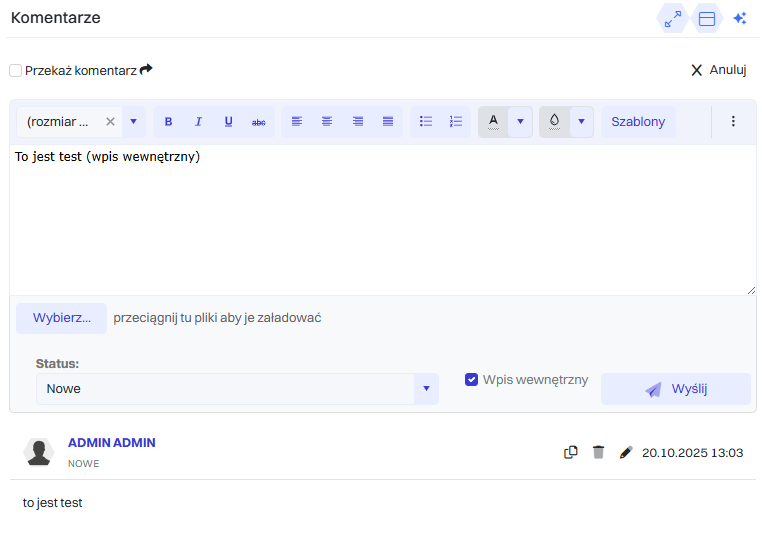Open the font size dropdown

pyautogui.click(x=133, y=122)
